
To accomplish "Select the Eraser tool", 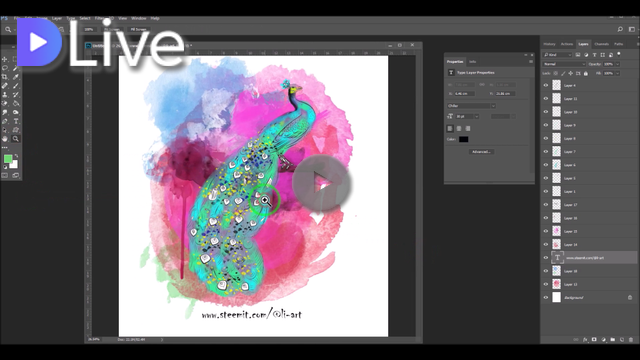I will click(5, 103).
